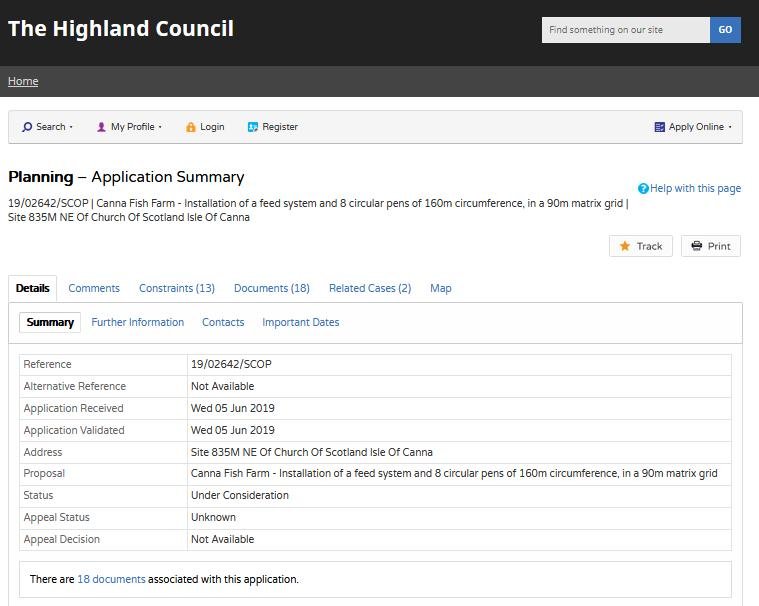Click the printer icon on Print button
Screen dimensions: 759x606
(697, 246)
